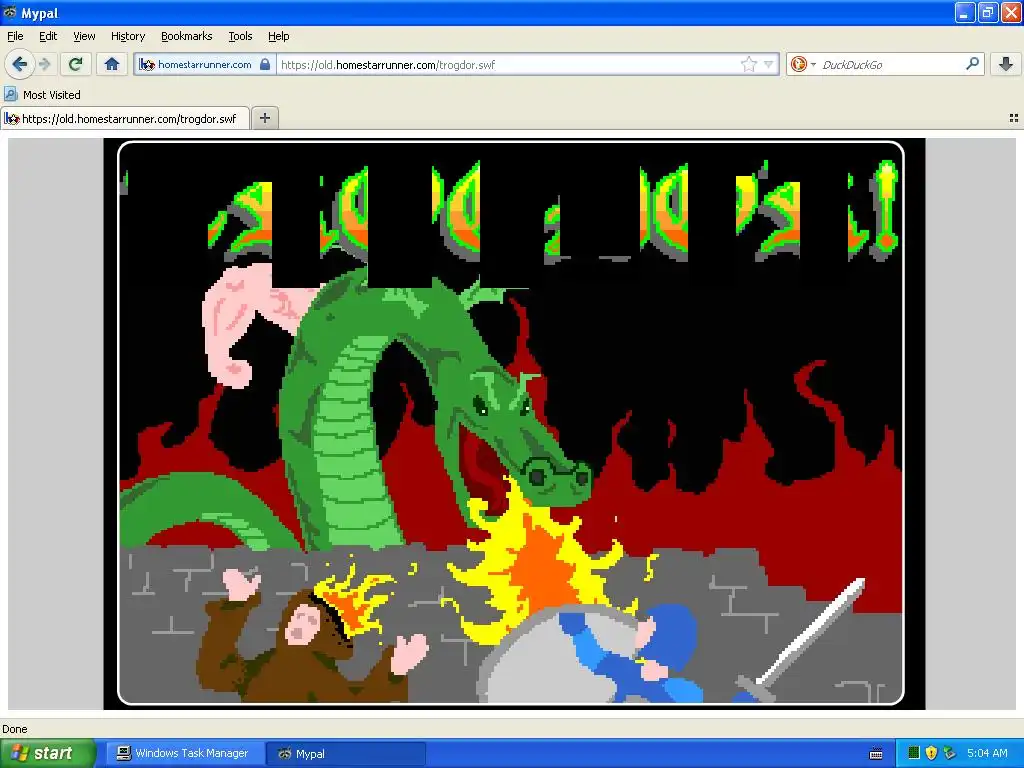The width and height of the screenshot is (1024, 768).
Task: Select the trogdor.swf tab
Action: [x=124, y=118]
